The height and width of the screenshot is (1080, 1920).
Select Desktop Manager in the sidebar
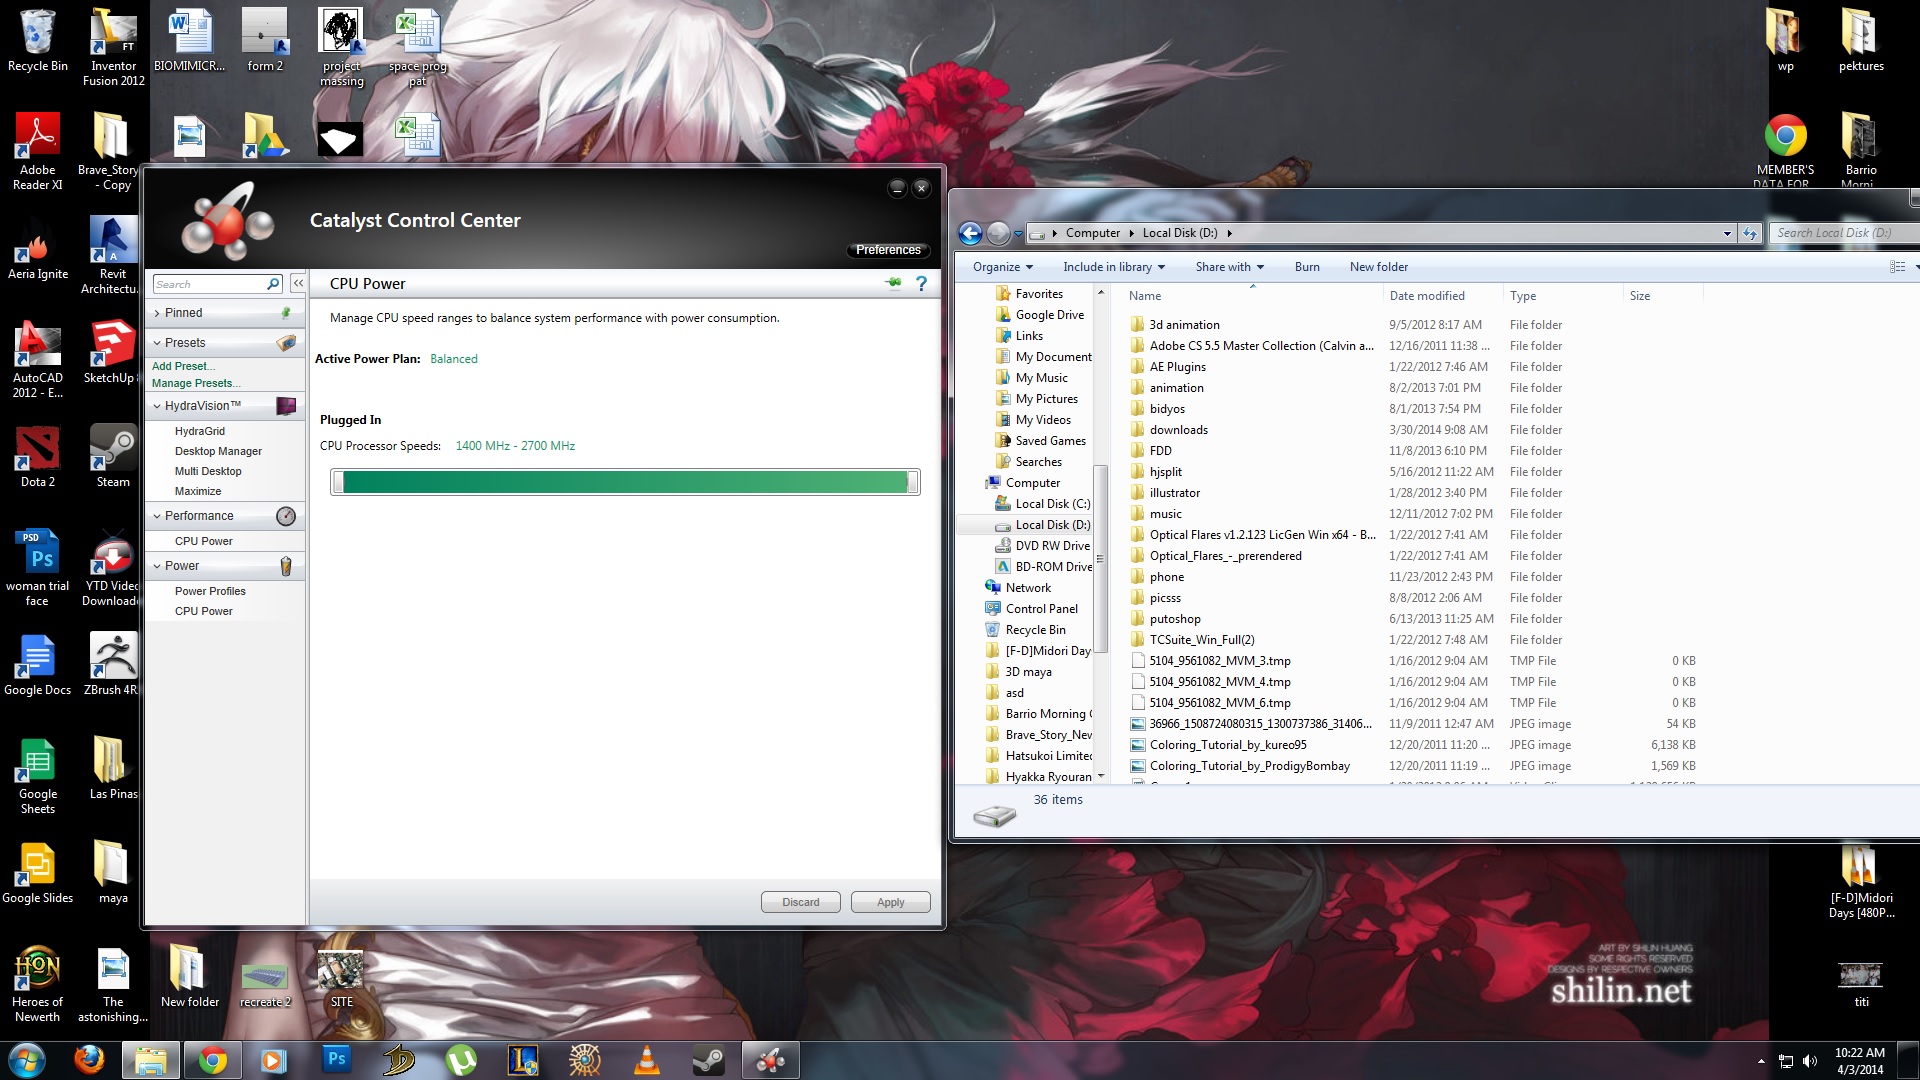click(x=218, y=451)
